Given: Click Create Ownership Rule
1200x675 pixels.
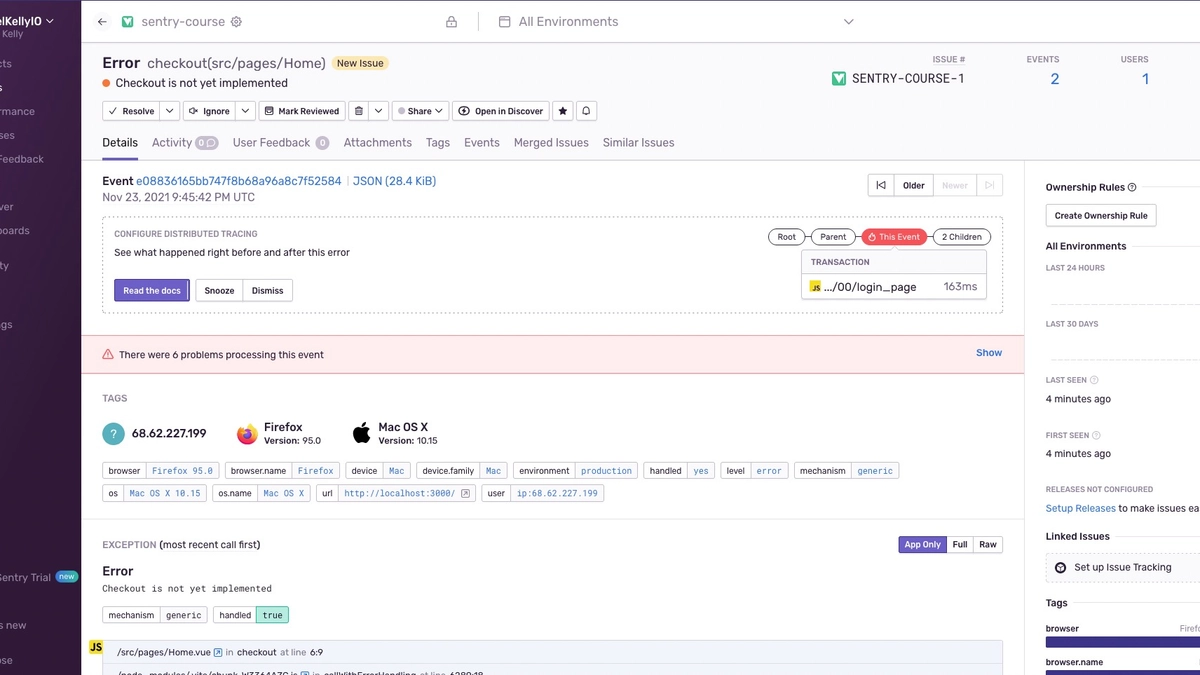Looking at the screenshot, I should pos(1100,215).
